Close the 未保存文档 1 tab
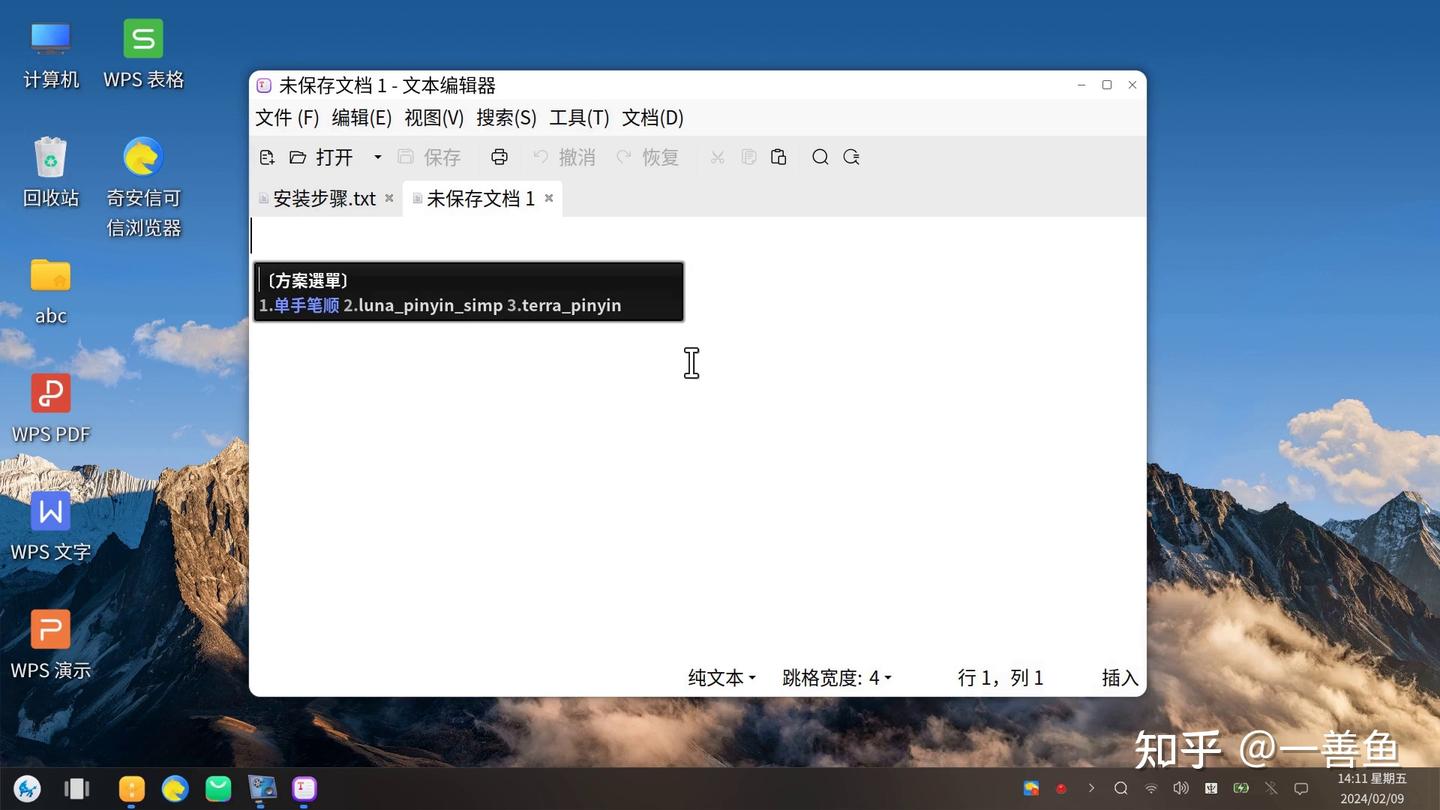 click(x=548, y=198)
